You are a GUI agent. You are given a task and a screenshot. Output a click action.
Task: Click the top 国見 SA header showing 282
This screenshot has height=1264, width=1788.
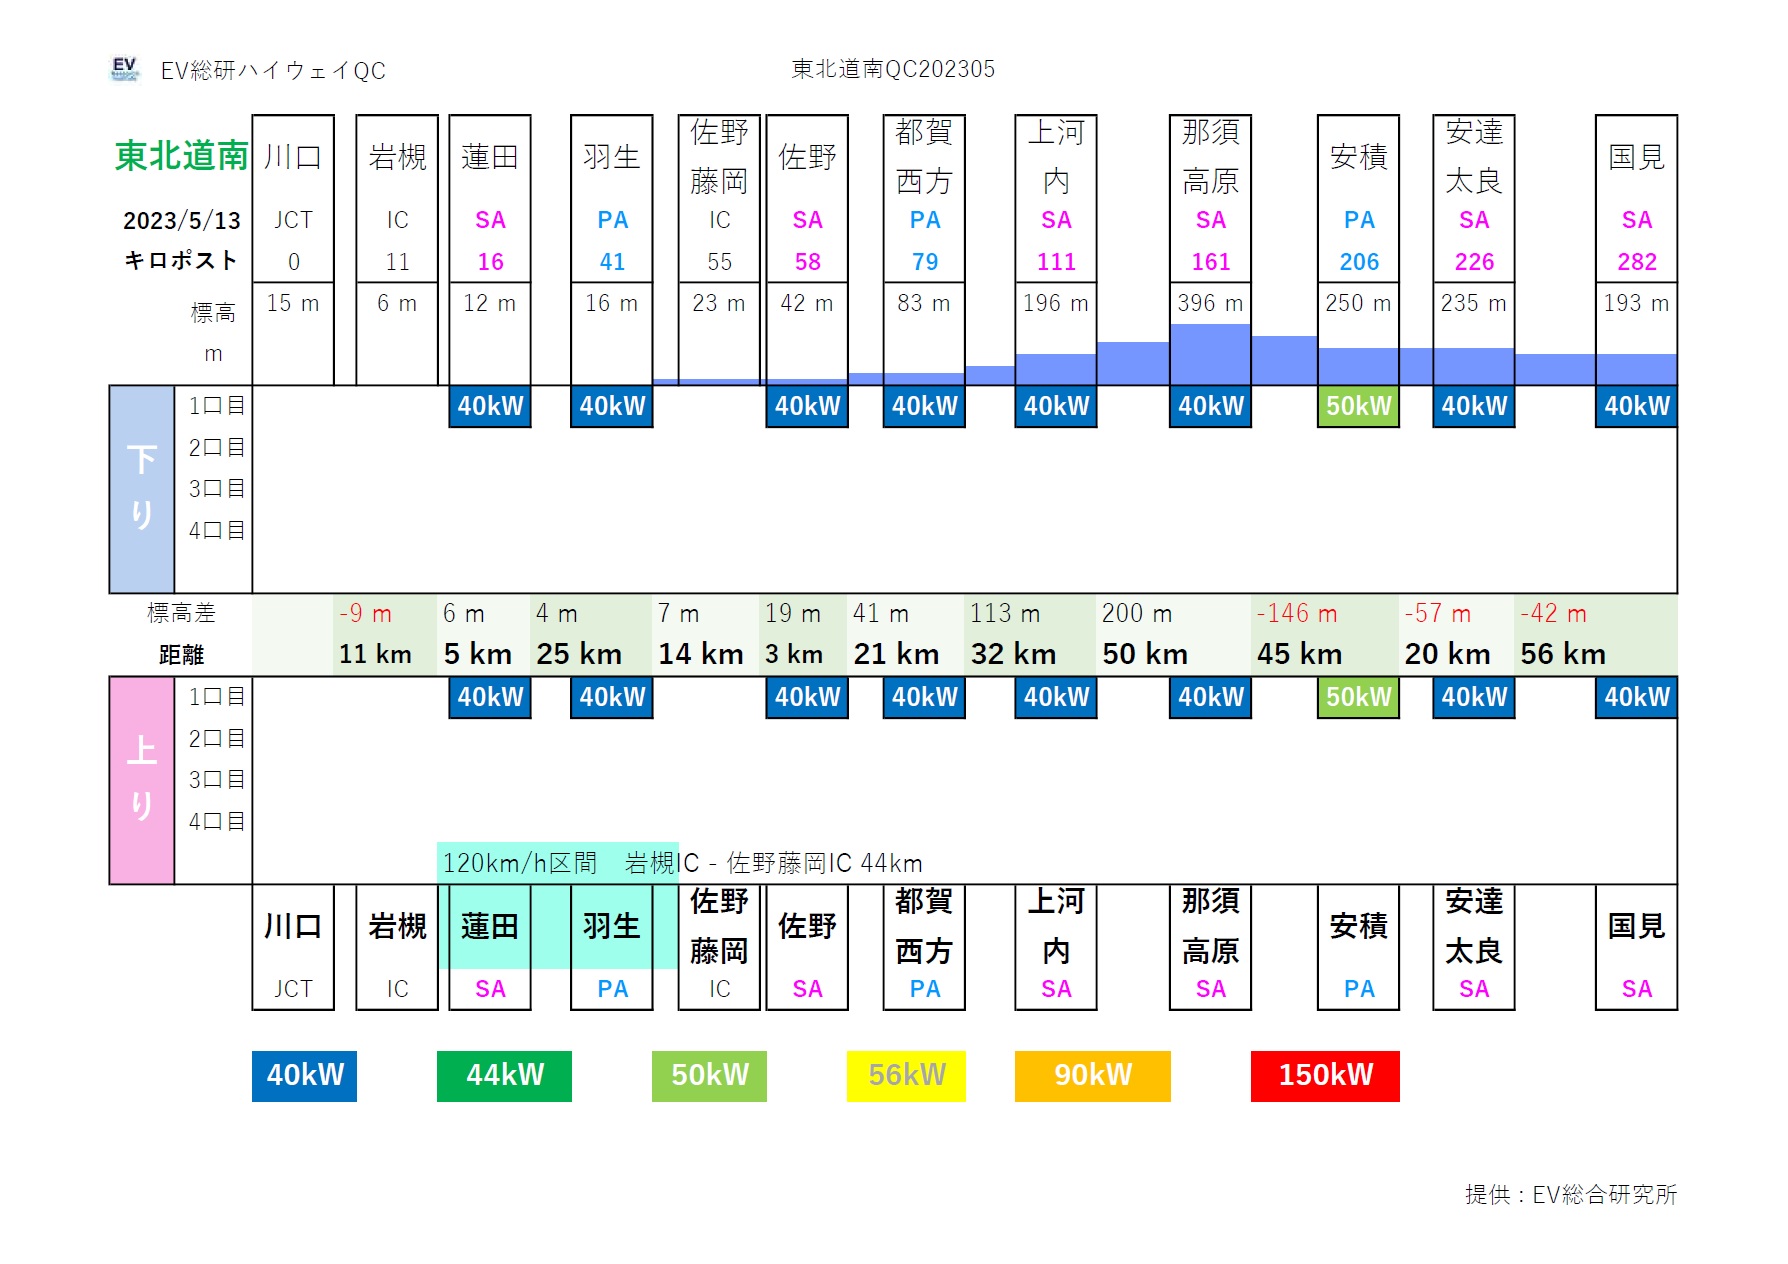[1636, 198]
